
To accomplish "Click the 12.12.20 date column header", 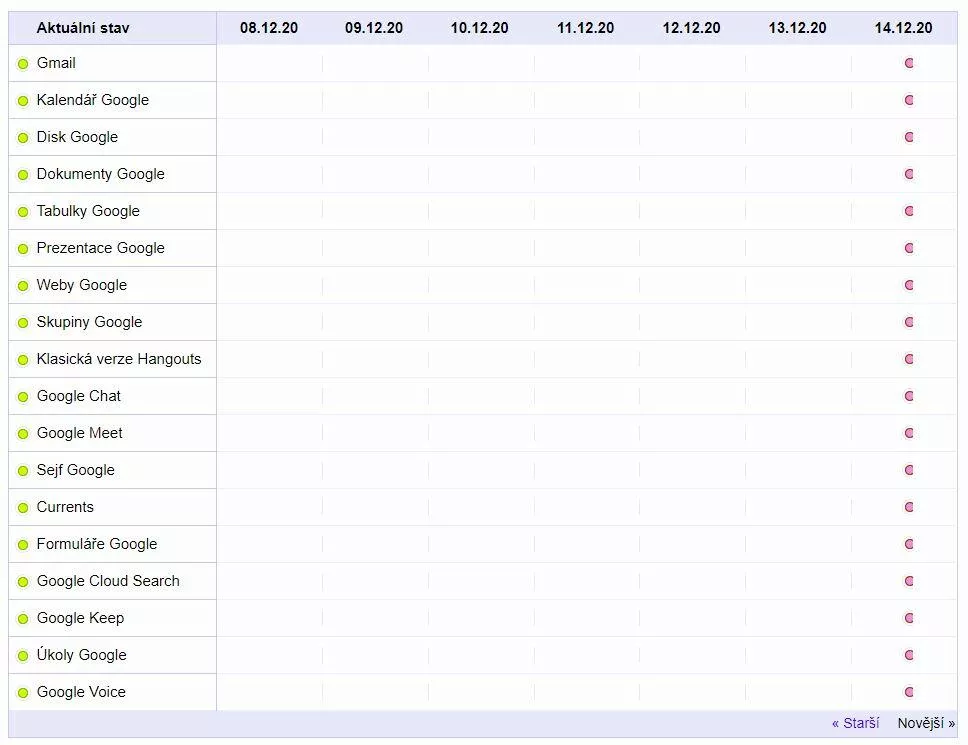I will point(691,28).
